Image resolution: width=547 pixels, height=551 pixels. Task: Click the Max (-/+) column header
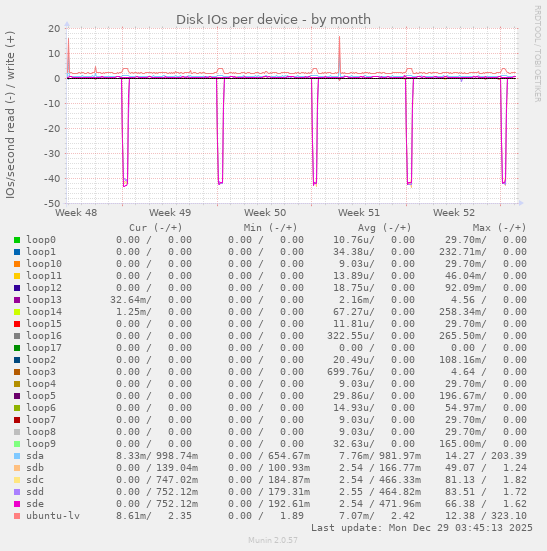pos(499,228)
